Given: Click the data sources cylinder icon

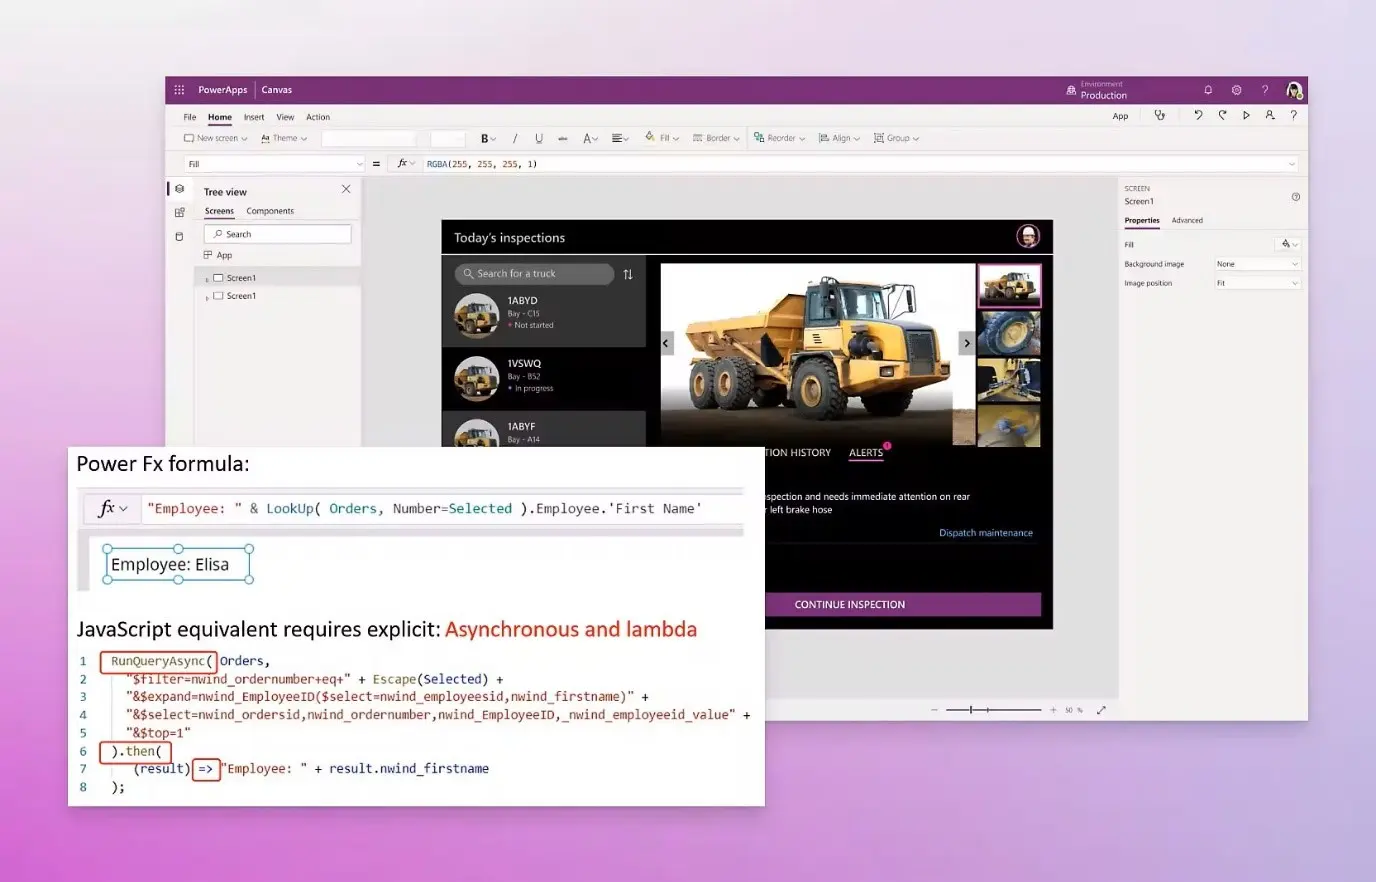Looking at the screenshot, I should (x=180, y=237).
